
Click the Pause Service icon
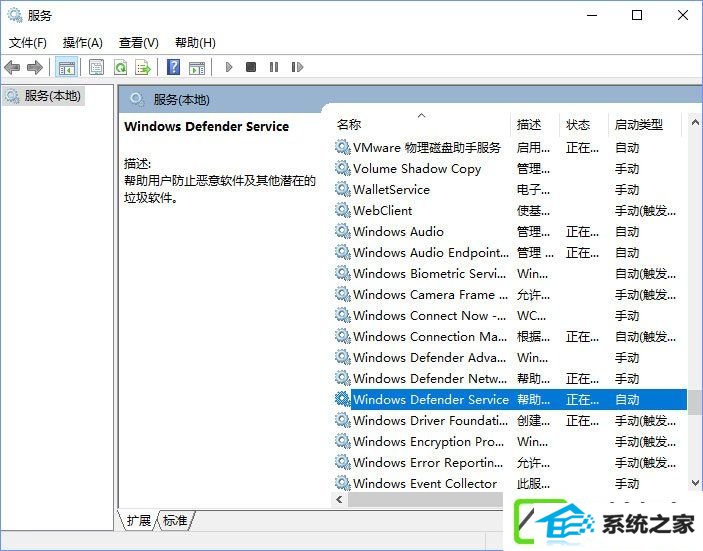274,67
